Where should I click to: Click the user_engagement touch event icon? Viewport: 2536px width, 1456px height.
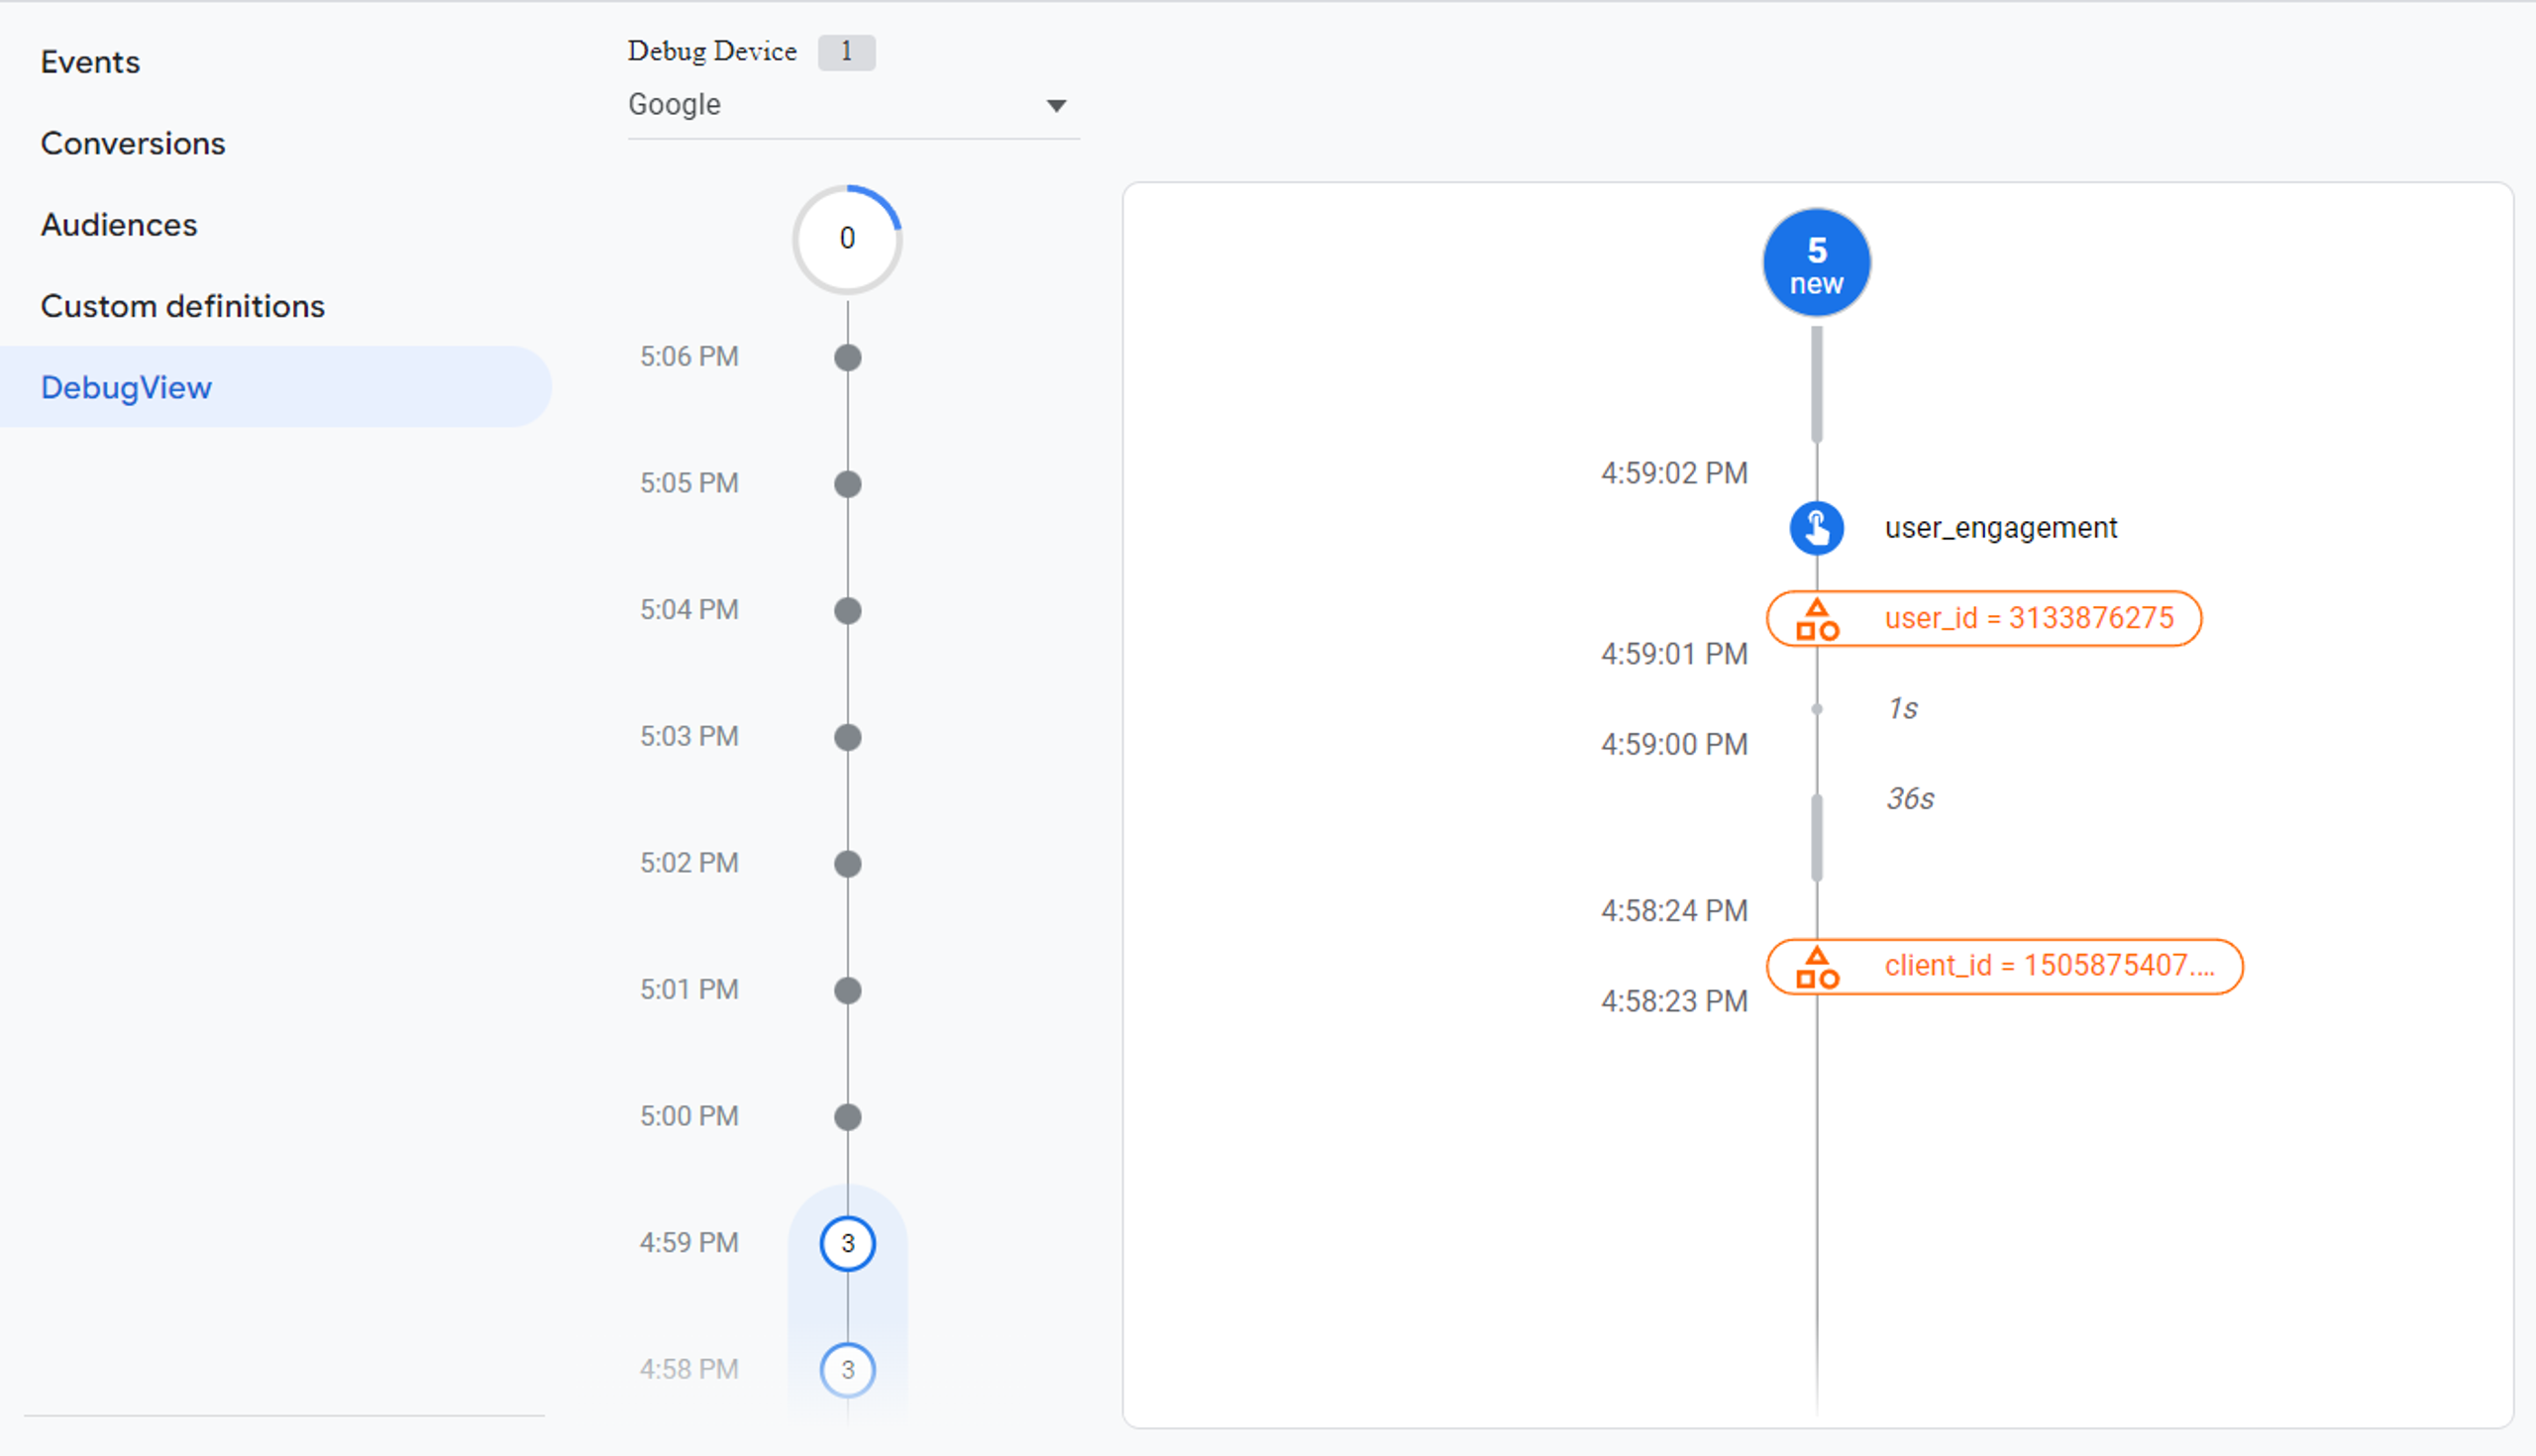1816,528
